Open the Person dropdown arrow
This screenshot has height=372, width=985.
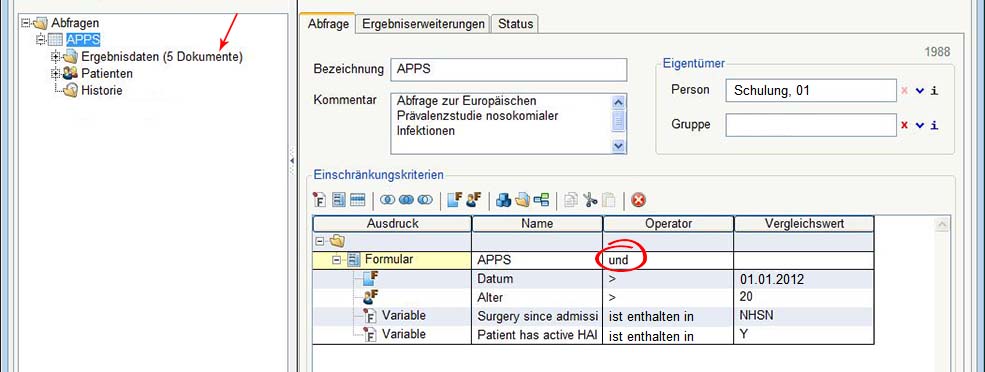920,90
